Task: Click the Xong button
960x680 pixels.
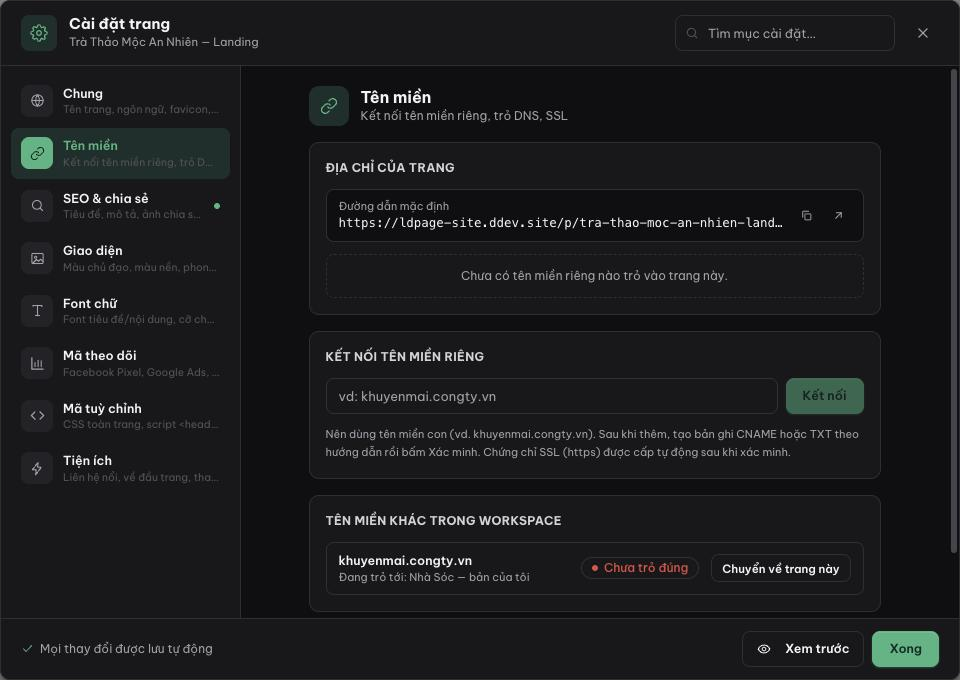Action: click(905, 649)
